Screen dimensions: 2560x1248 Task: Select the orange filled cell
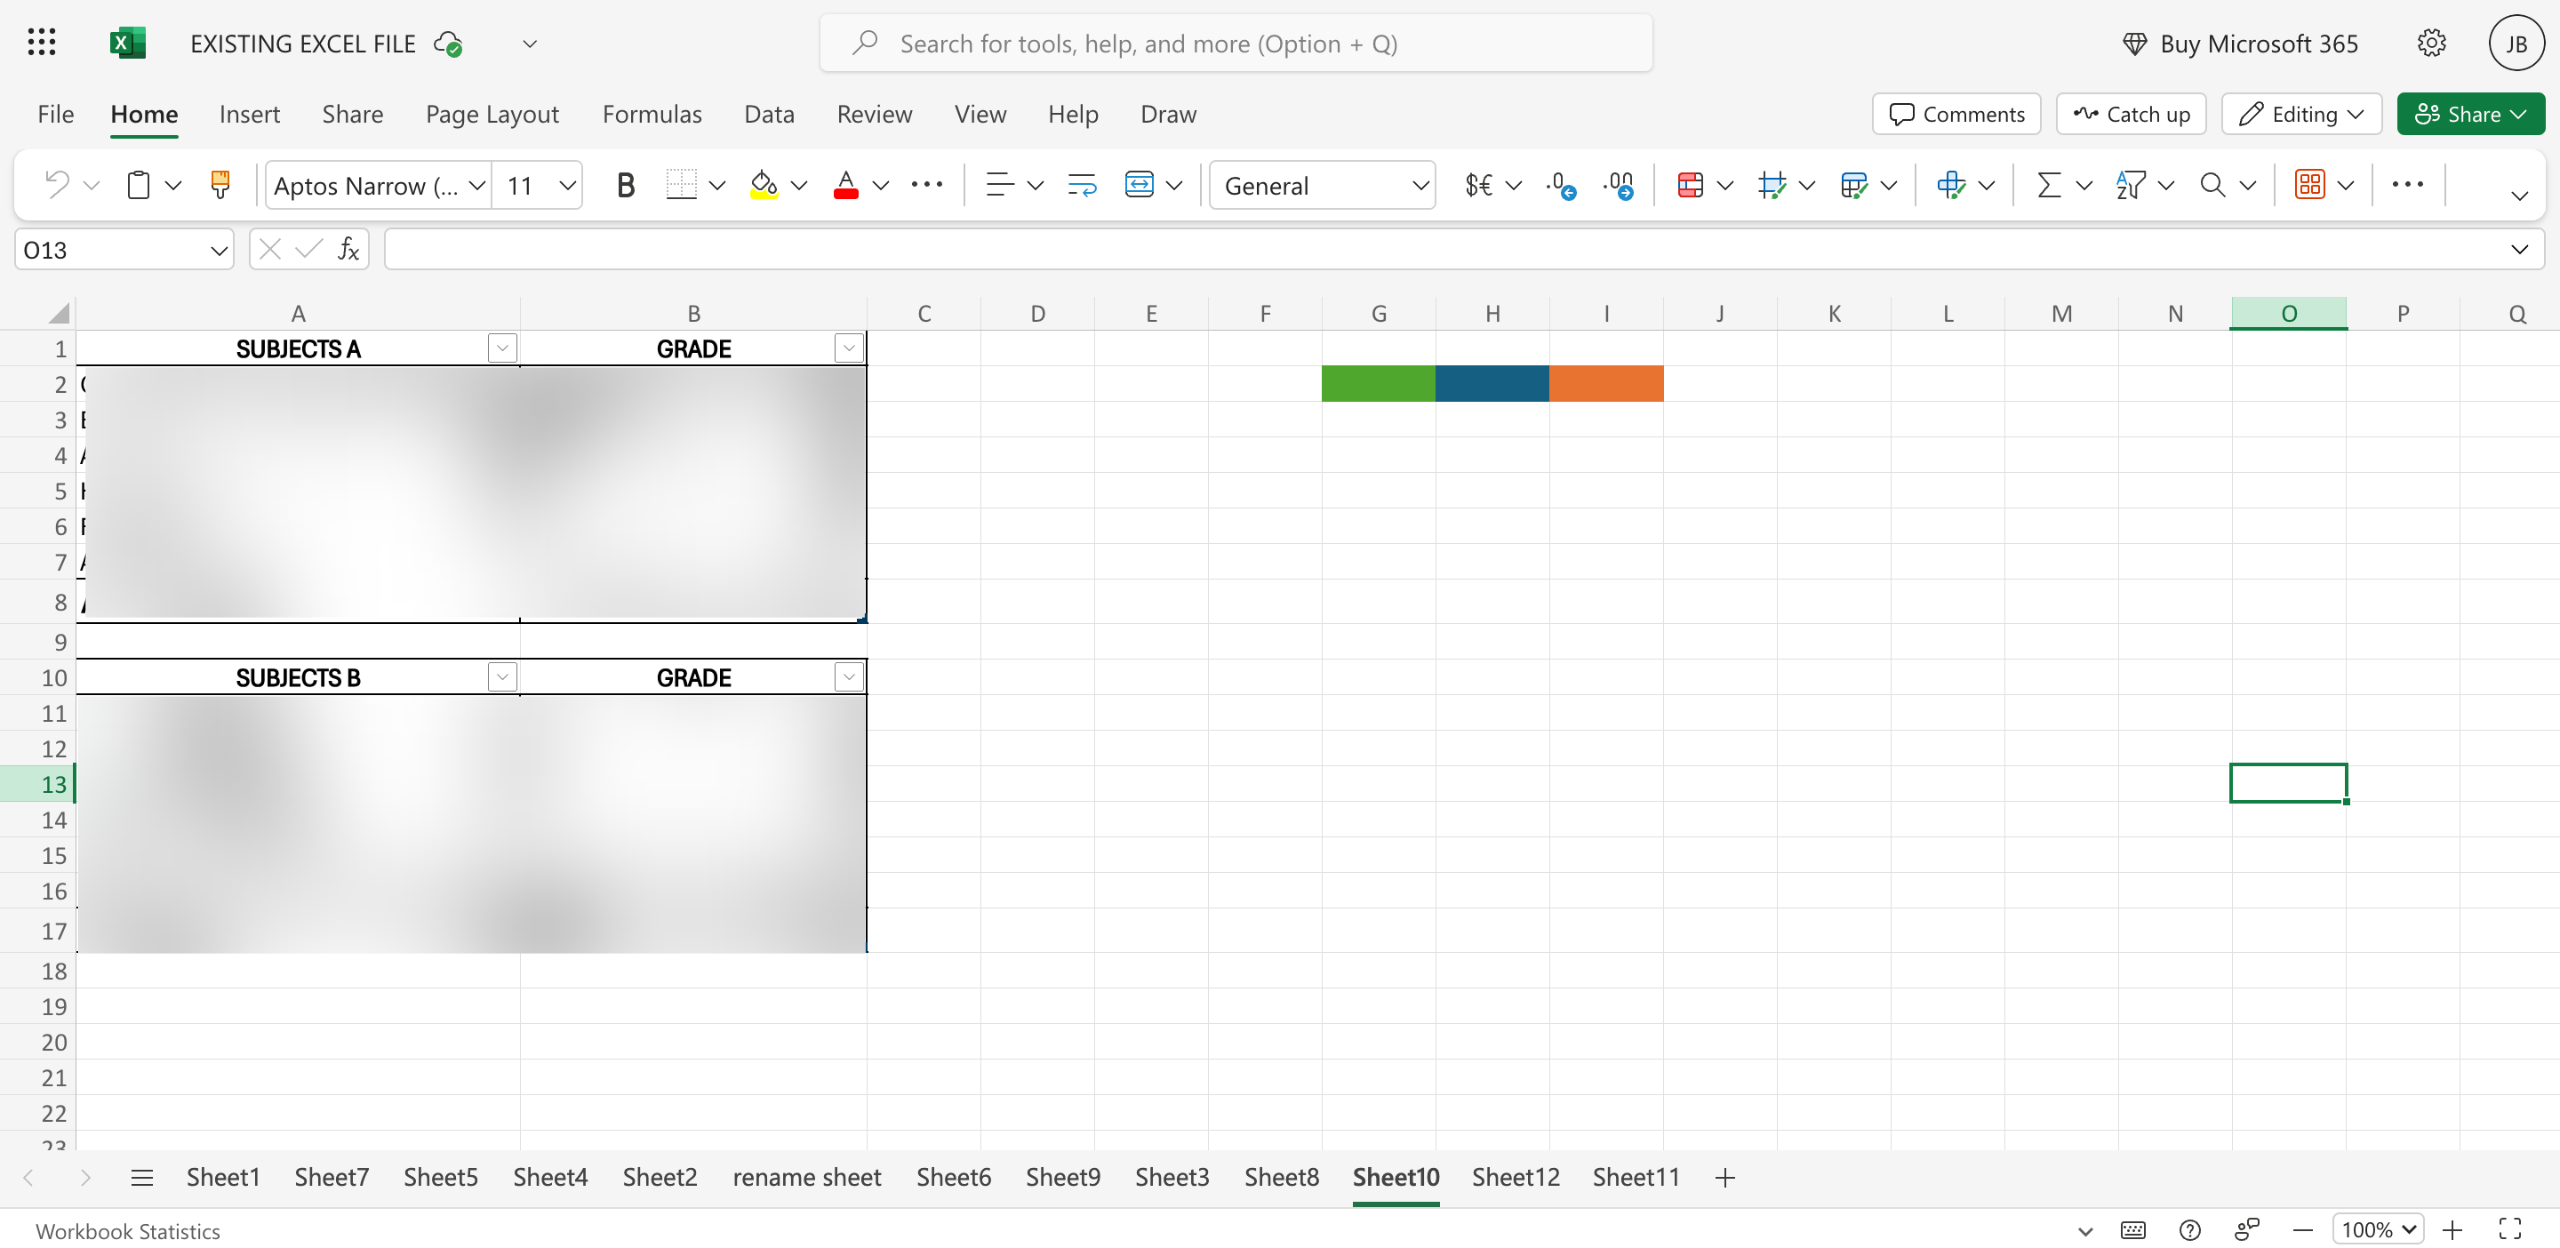[1606, 383]
